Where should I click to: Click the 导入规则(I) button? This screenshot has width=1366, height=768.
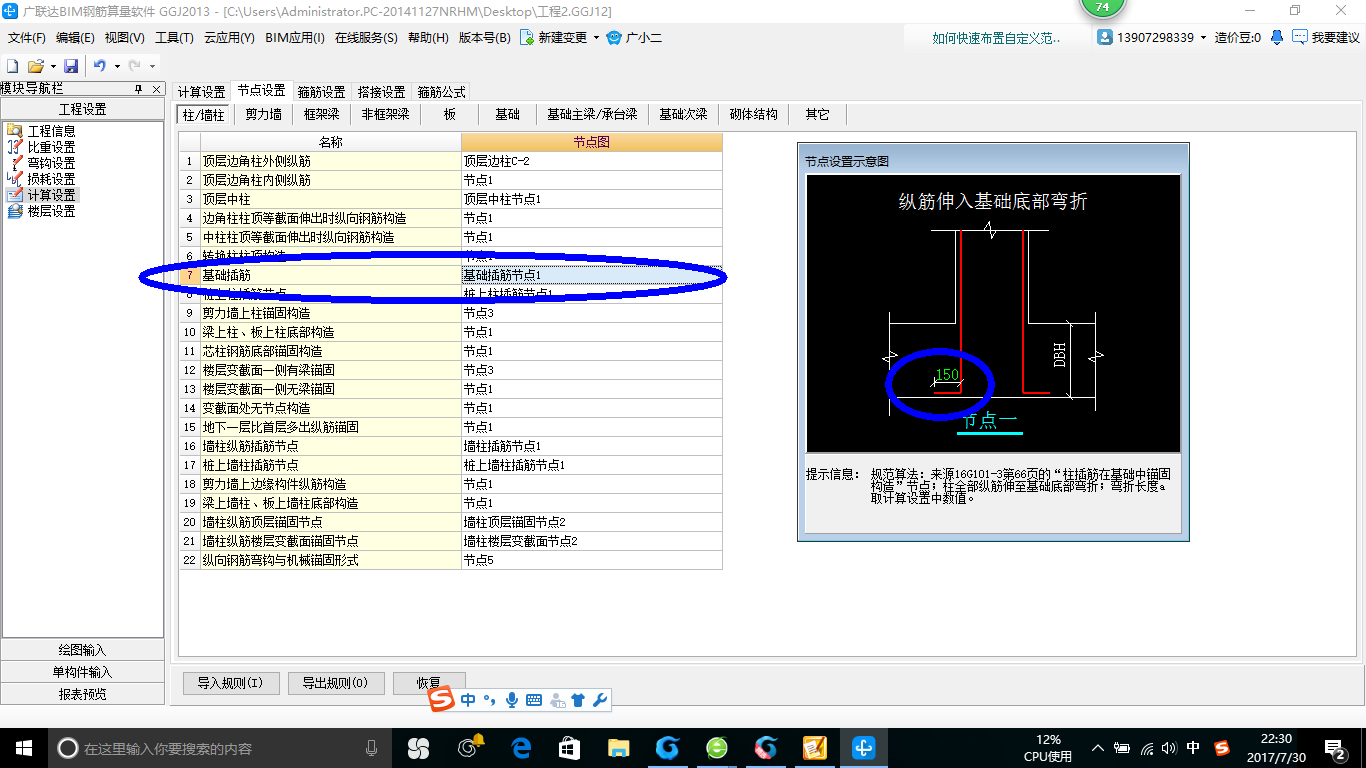point(230,683)
